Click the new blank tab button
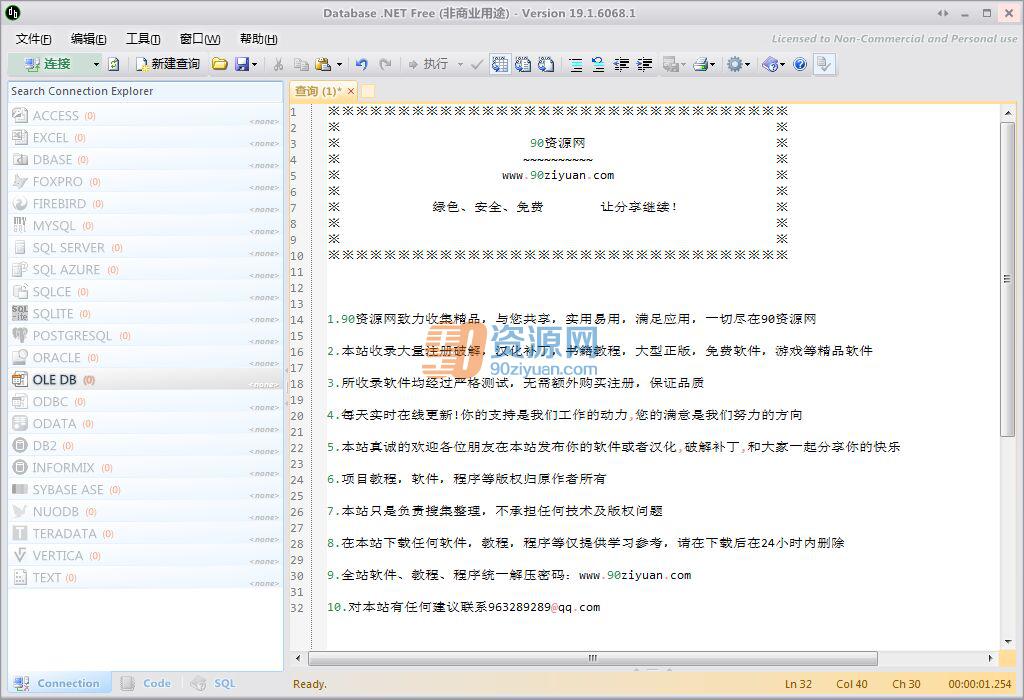 (368, 91)
